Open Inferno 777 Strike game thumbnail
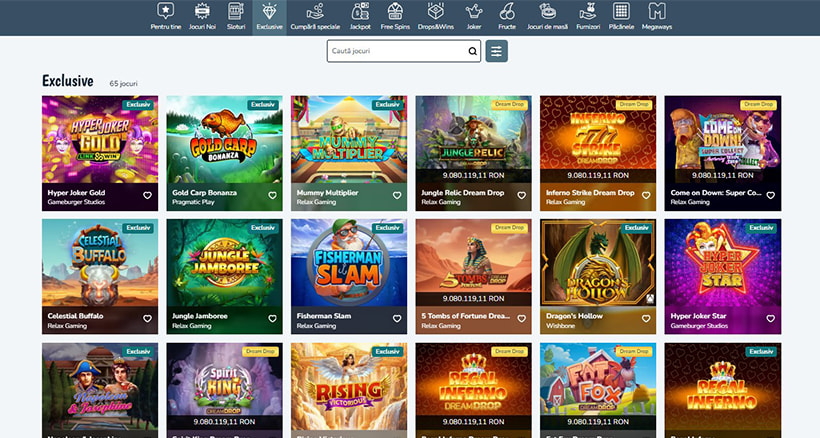 [x=598, y=139]
